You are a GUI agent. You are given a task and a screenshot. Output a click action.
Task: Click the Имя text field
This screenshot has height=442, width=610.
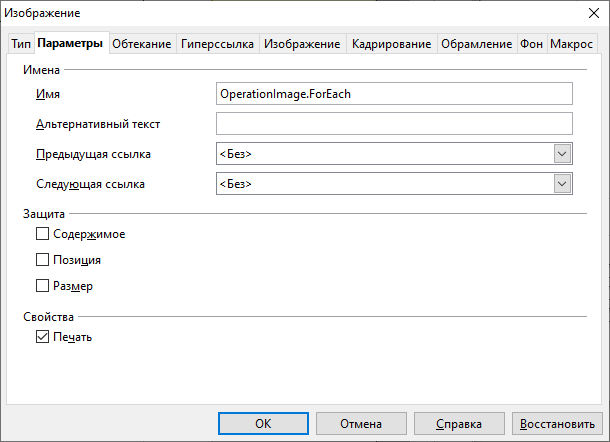tap(393, 93)
